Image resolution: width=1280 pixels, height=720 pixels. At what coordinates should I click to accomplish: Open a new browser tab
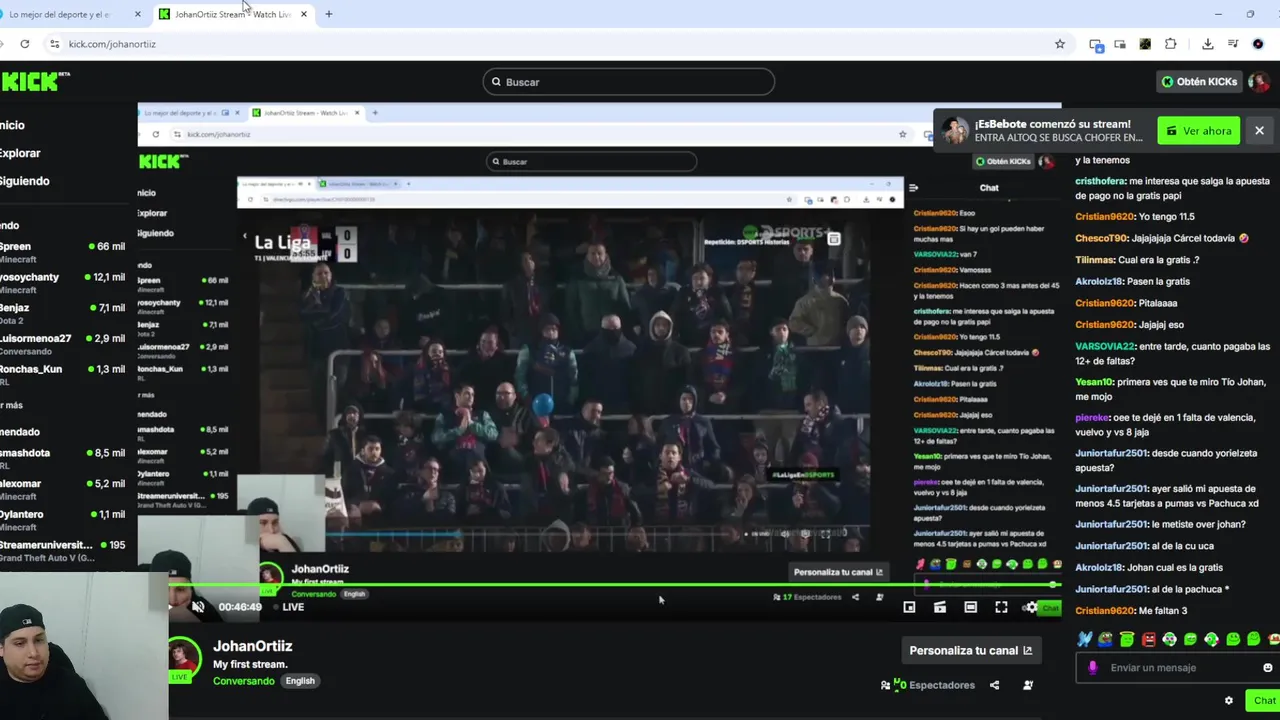tap(329, 14)
